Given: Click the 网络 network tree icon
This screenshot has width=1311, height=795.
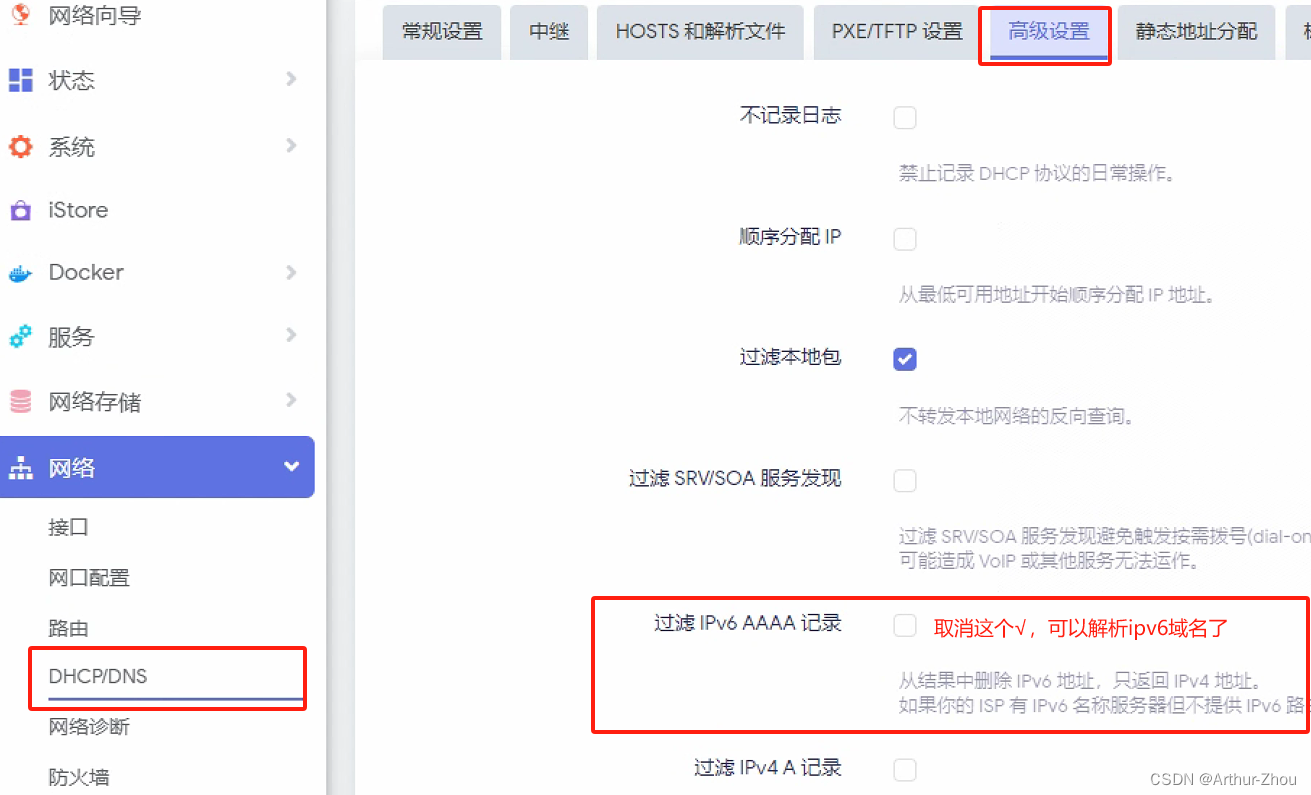Looking at the screenshot, I should (21, 468).
